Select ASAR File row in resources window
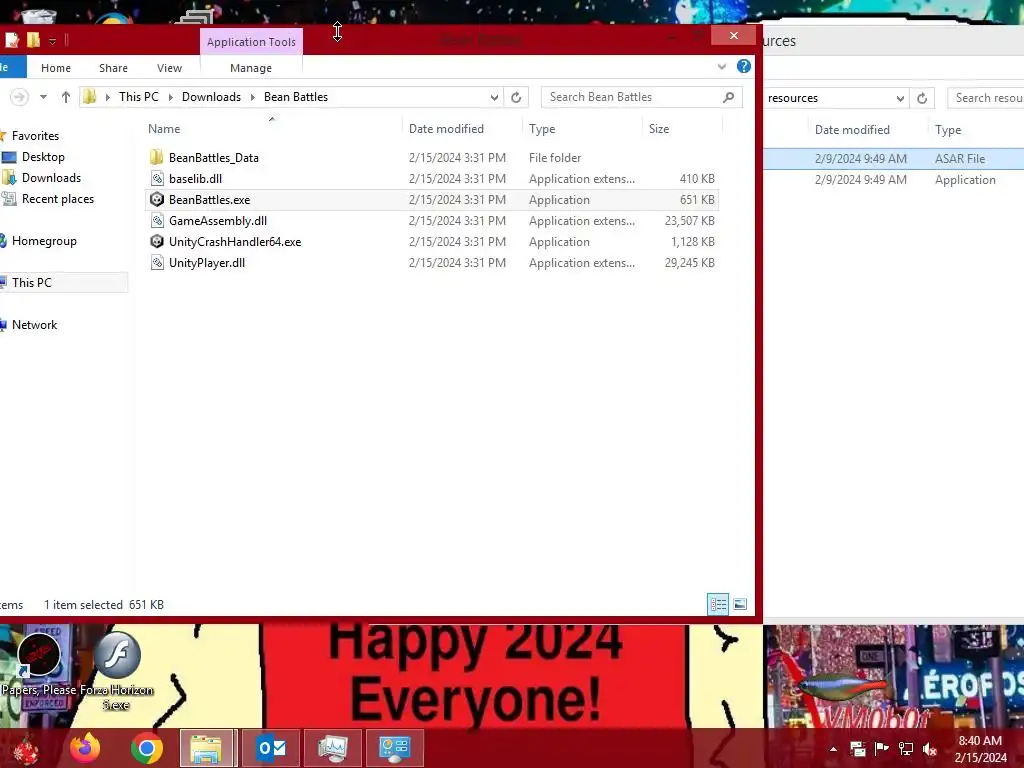 [893, 159]
